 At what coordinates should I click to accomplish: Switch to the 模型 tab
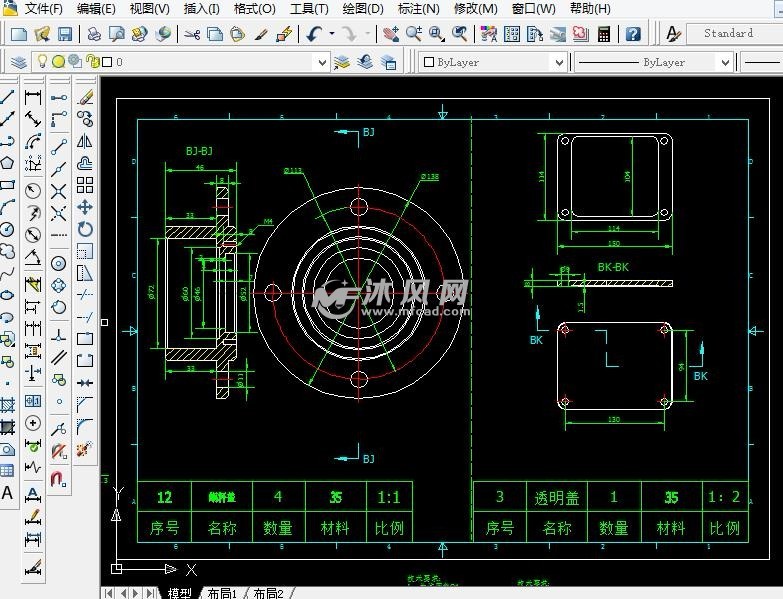point(180,593)
